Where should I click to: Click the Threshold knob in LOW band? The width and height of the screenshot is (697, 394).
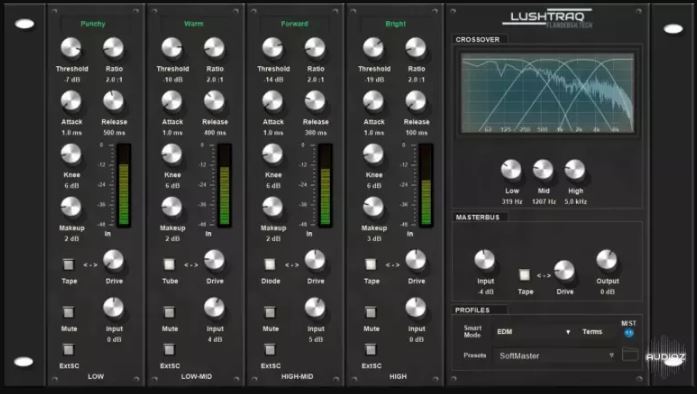tap(71, 48)
